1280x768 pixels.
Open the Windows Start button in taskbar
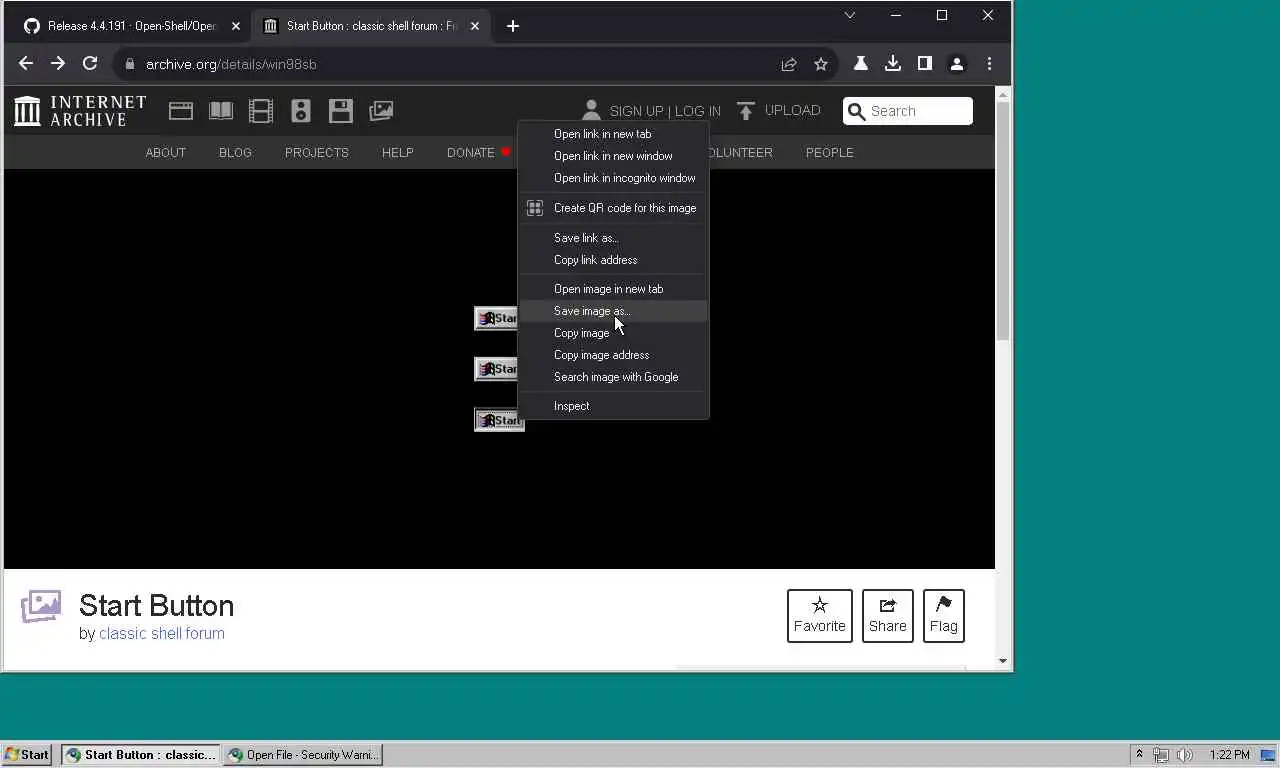tap(28, 755)
